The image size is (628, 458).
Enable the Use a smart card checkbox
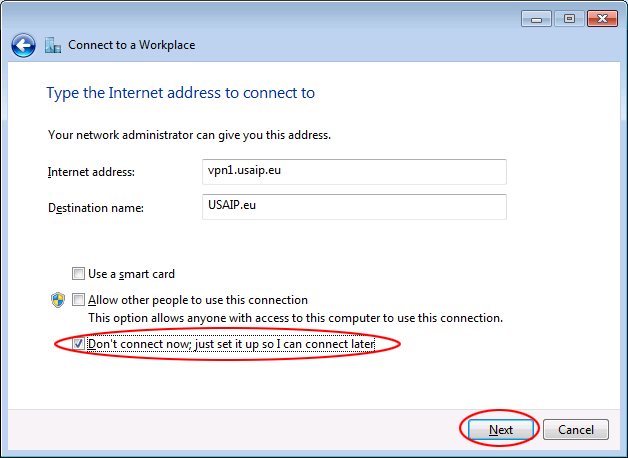tap(78, 274)
